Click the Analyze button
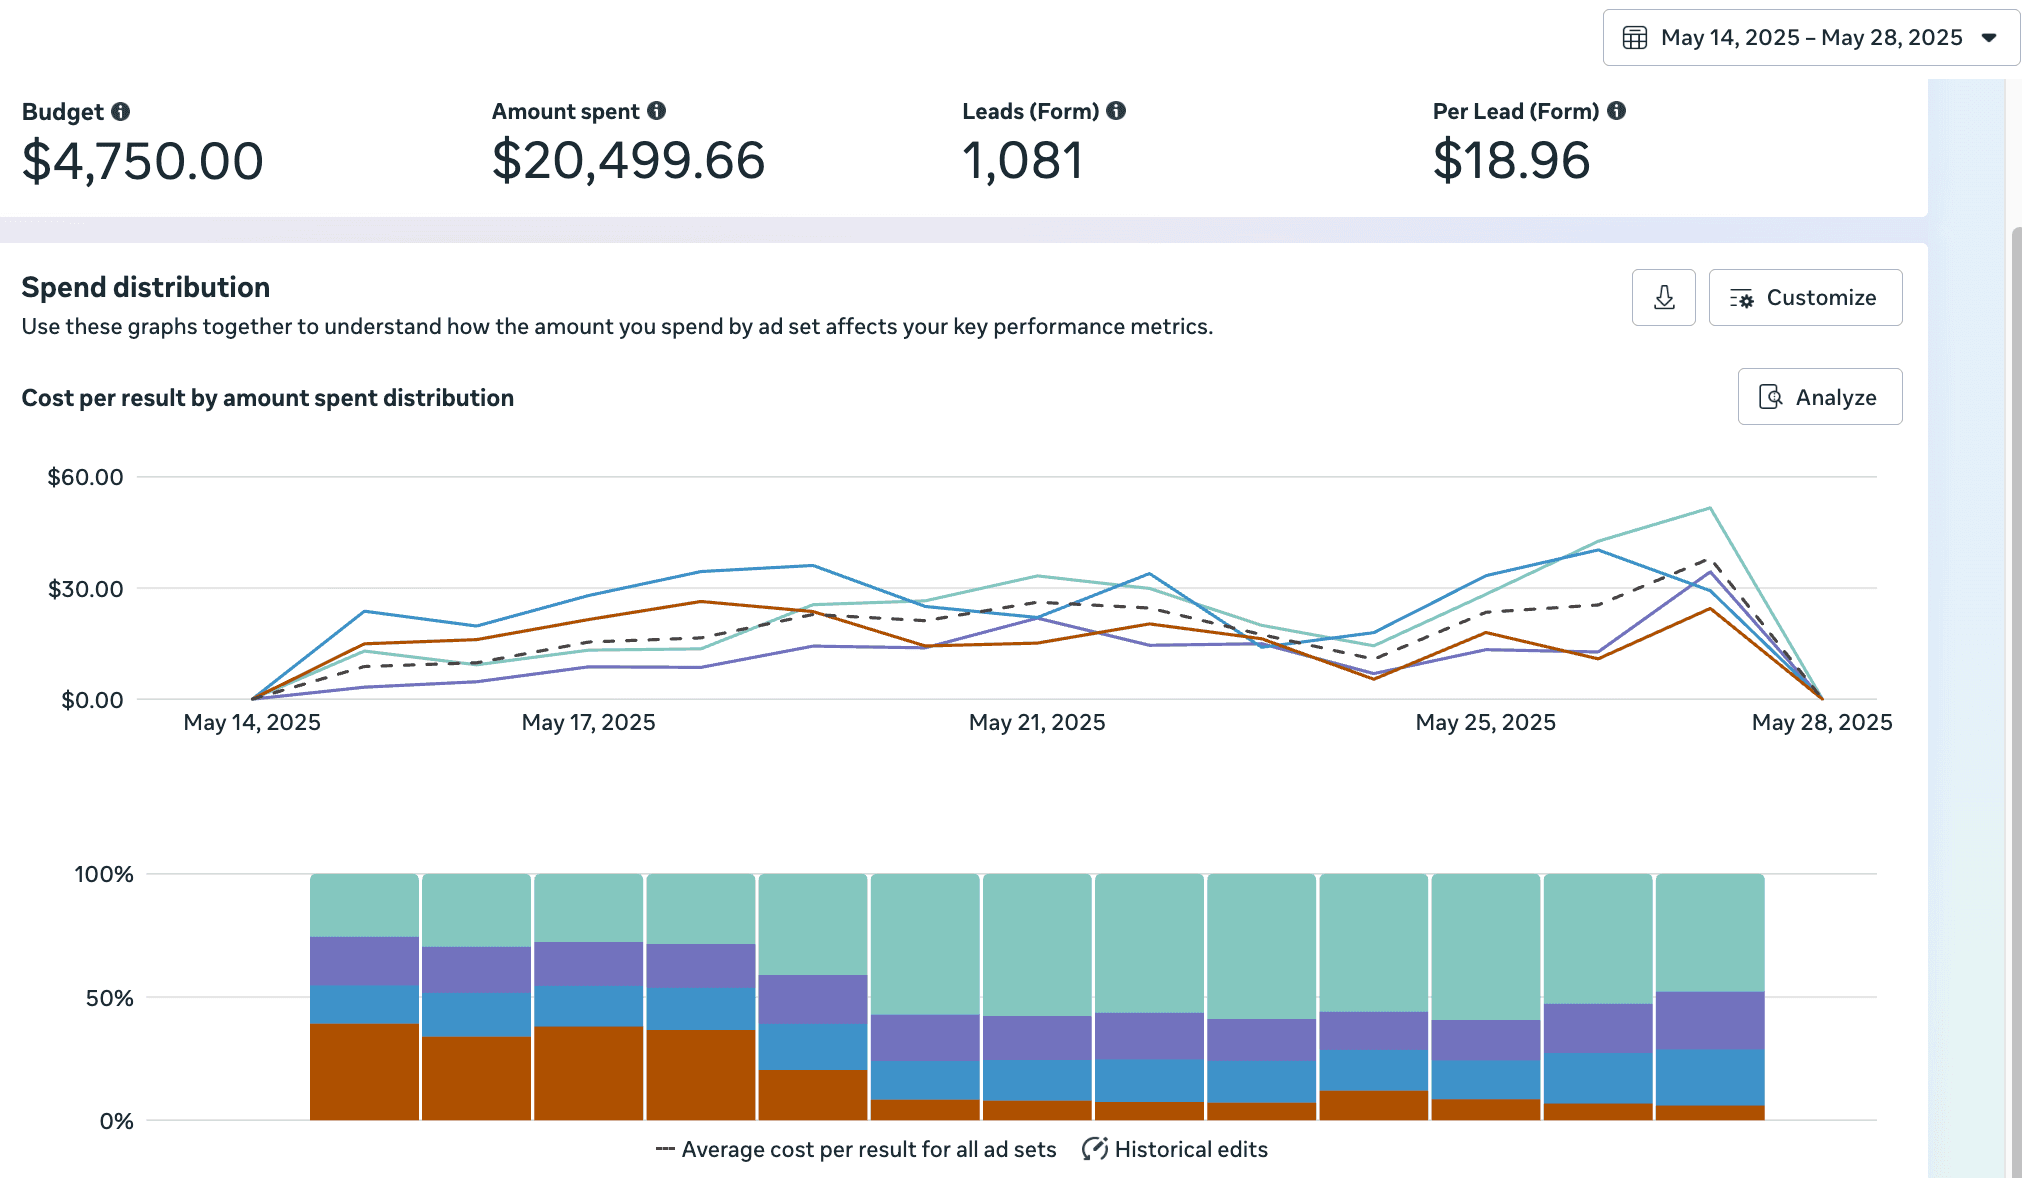 point(1819,397)
